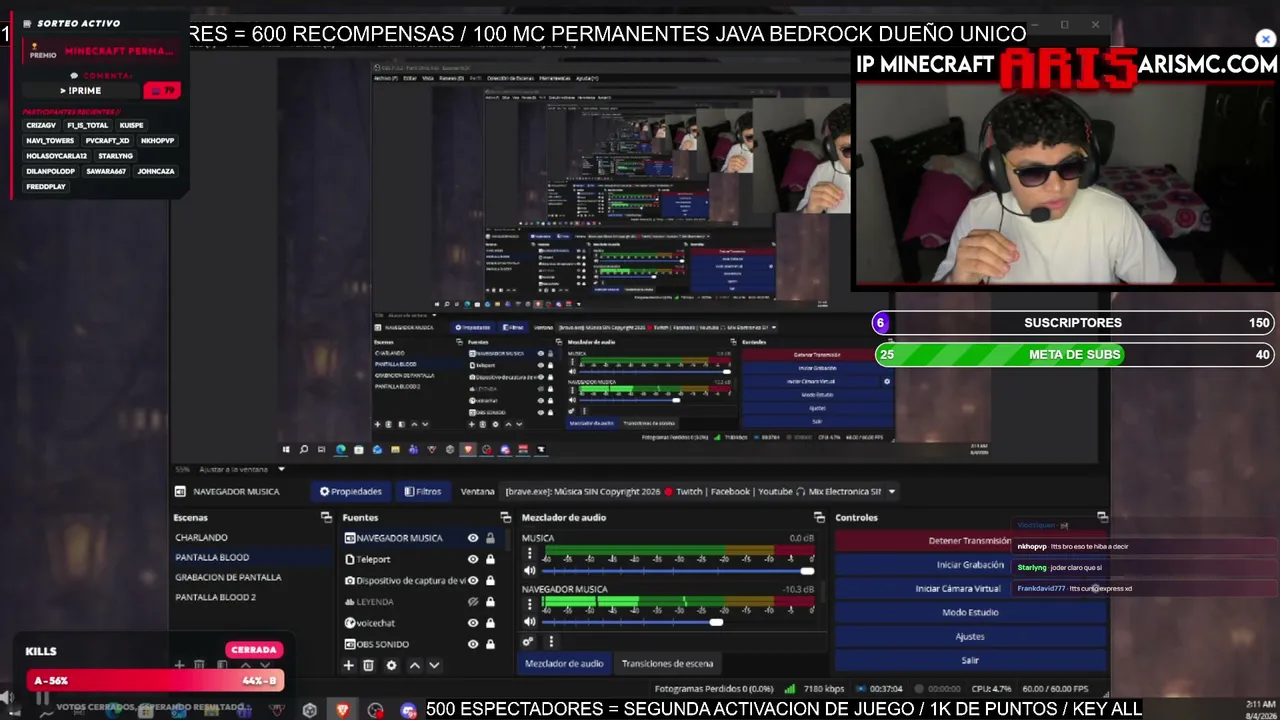Toggle lock on Teleport source
1280x720 pixels.
[x=490, y=559]
